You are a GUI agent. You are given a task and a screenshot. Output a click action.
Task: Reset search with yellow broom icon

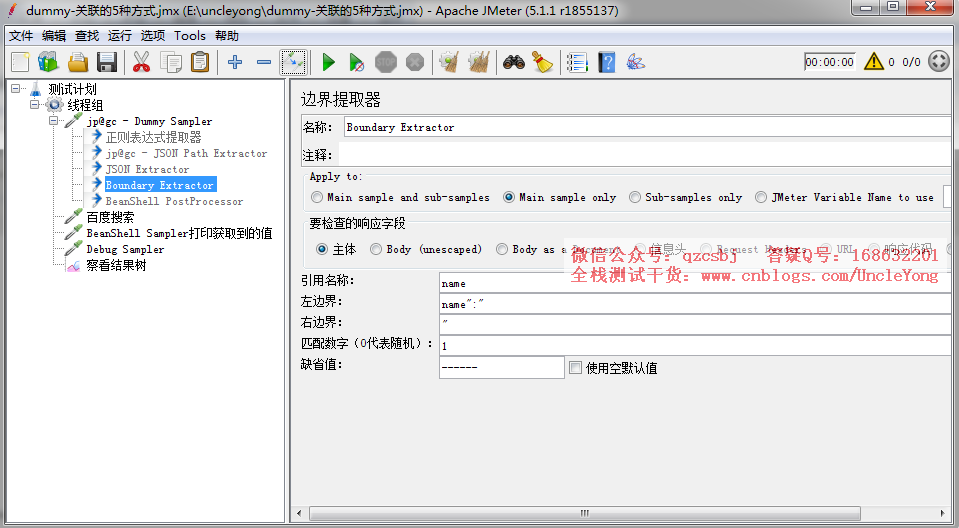pyautogui.click(x=542, y=62)
